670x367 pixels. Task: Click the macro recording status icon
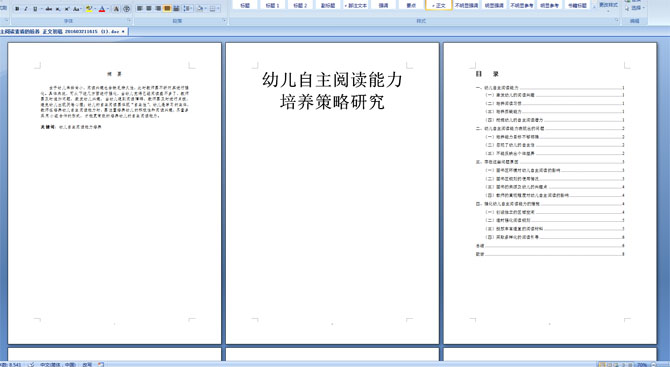(101, 364)
